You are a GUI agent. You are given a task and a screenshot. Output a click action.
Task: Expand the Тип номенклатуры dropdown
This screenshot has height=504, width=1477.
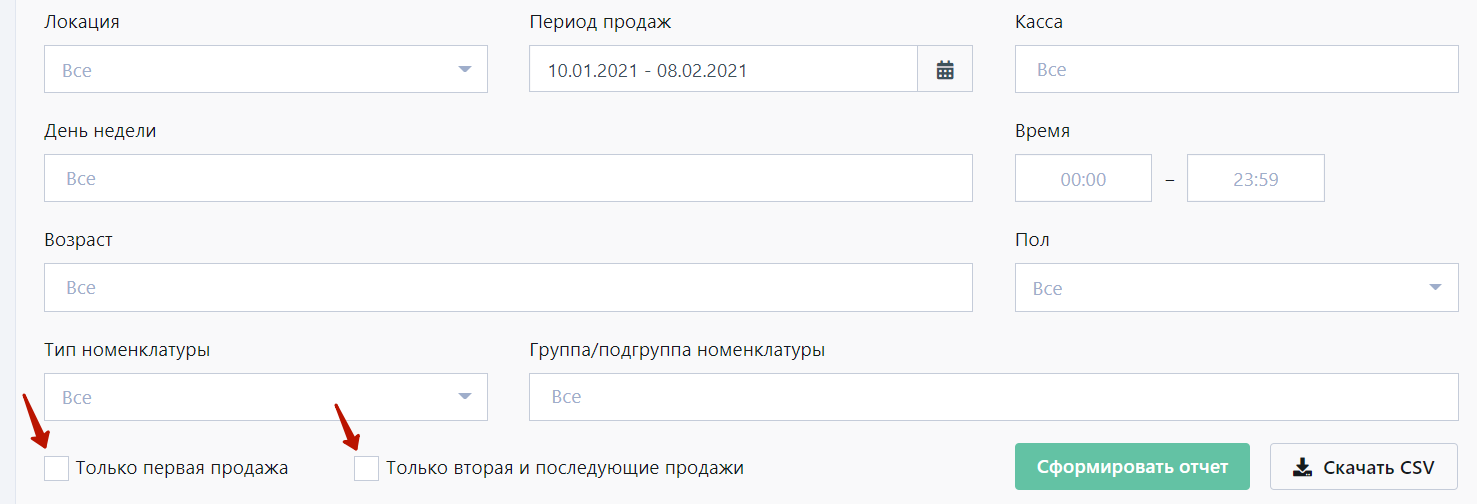(266, 397)
